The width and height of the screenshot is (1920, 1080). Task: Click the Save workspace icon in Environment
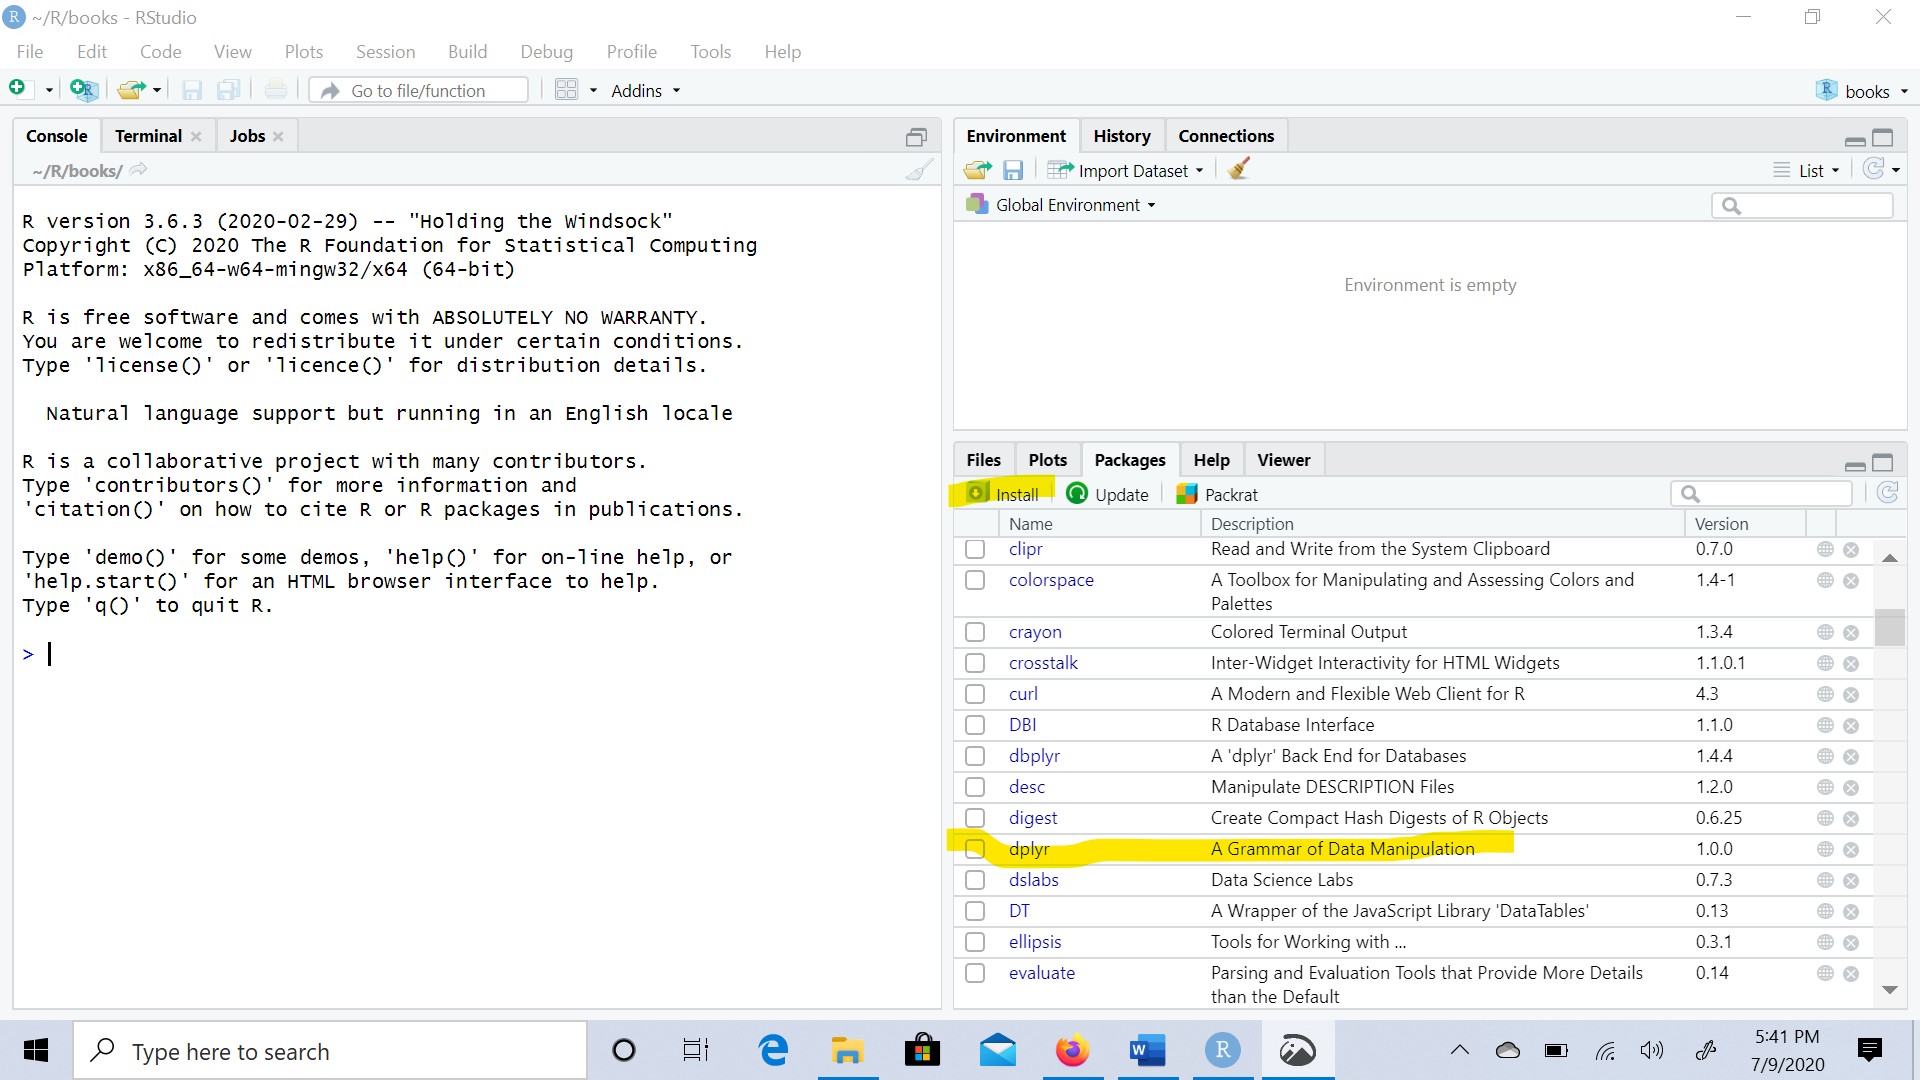[x=1013, y=171]
